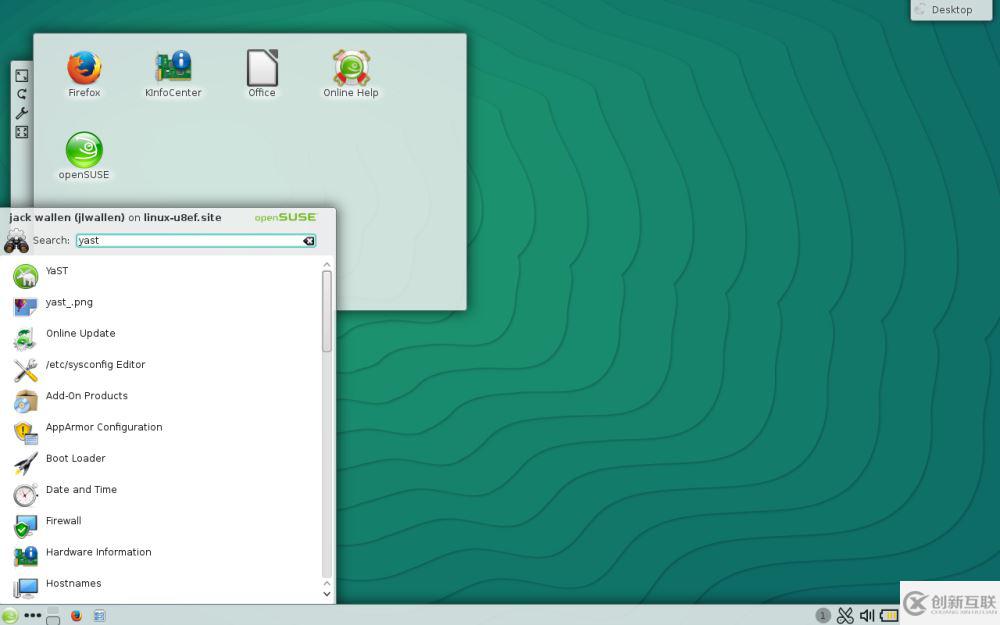Click scroll-up arrow atop results list
This screenshot has height=625, width=1000.
(x=327, y=264)
